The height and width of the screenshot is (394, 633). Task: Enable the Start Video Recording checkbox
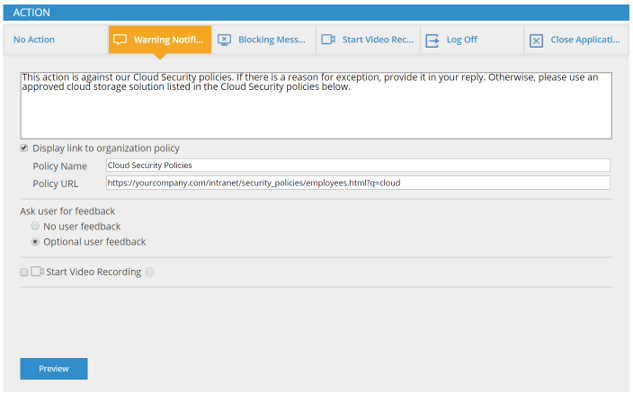24,272
